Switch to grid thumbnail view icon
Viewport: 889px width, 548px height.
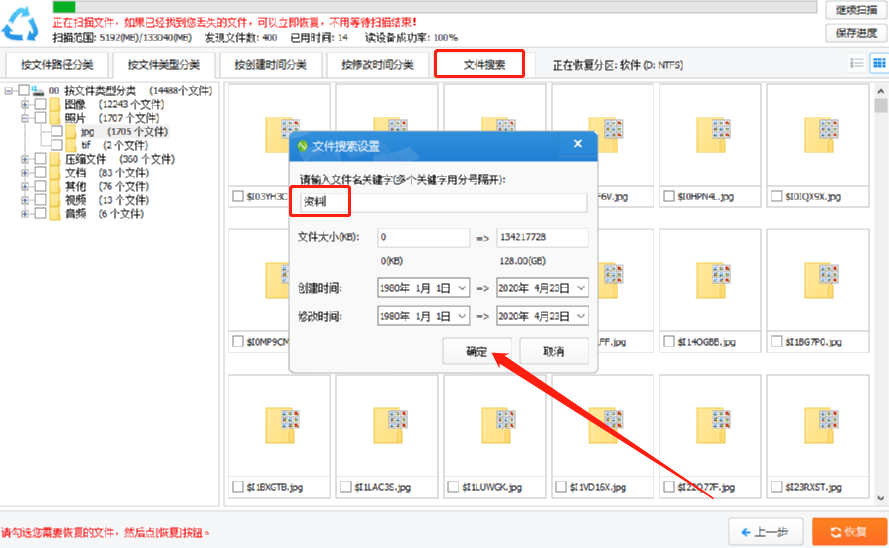pos(879,63)
